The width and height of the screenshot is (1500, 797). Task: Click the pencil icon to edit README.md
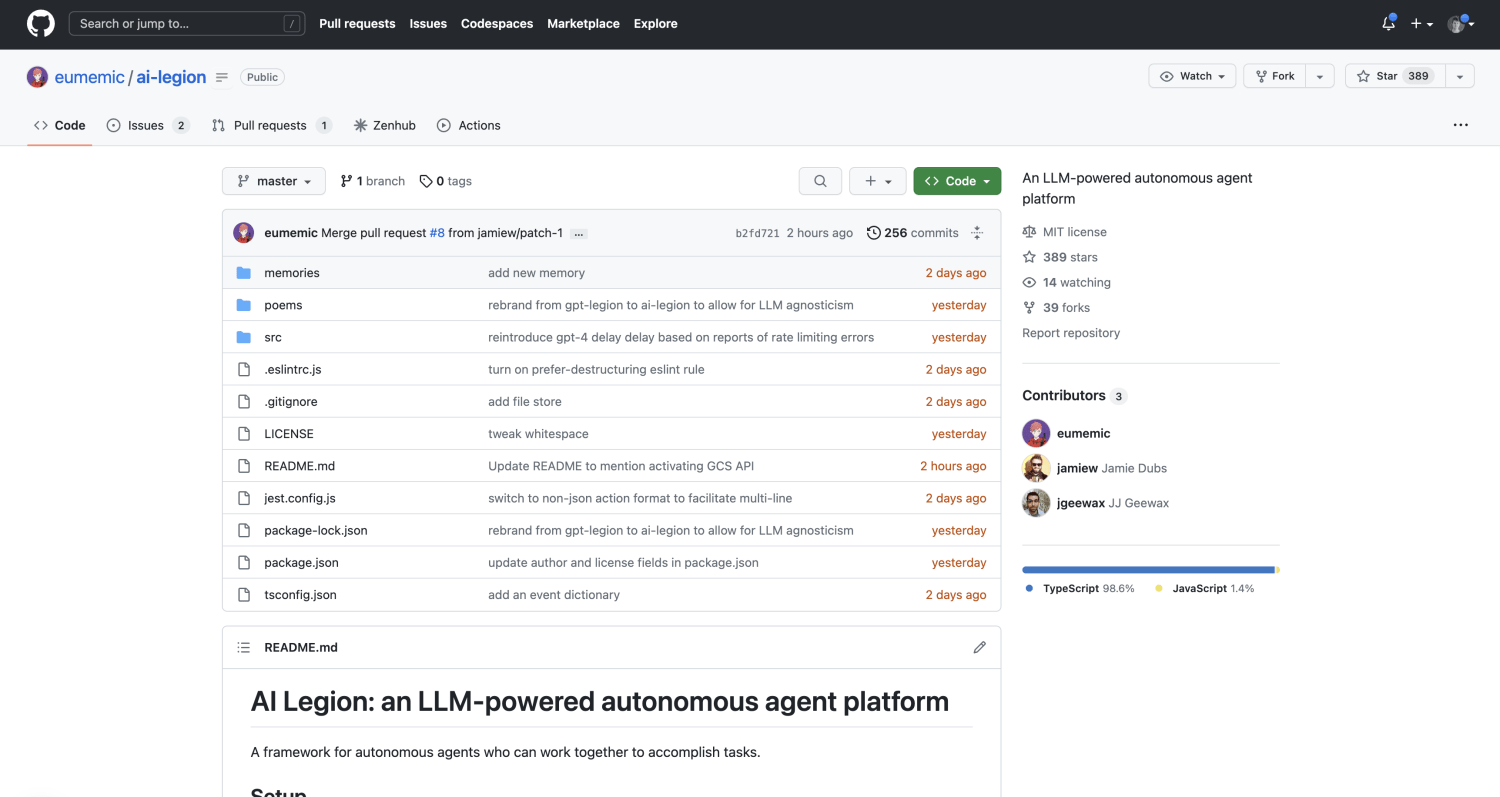point(979,647)
